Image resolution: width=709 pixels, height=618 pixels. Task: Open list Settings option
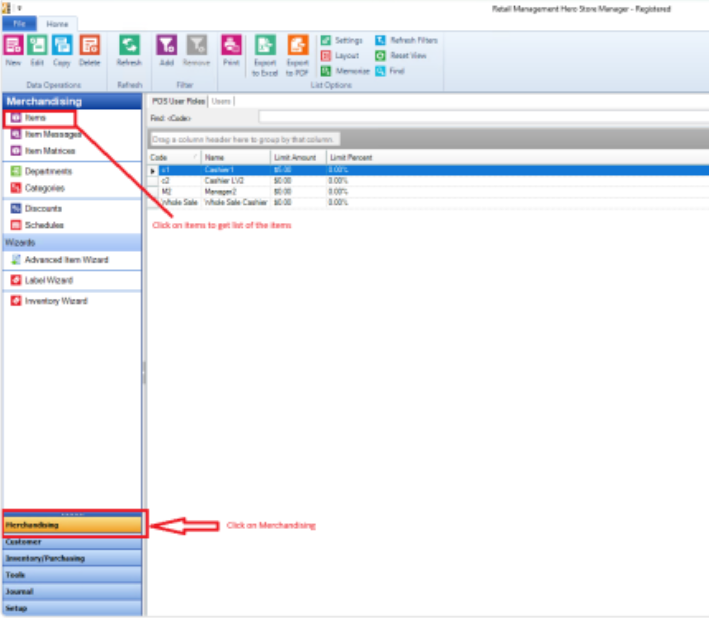point(342,40)
